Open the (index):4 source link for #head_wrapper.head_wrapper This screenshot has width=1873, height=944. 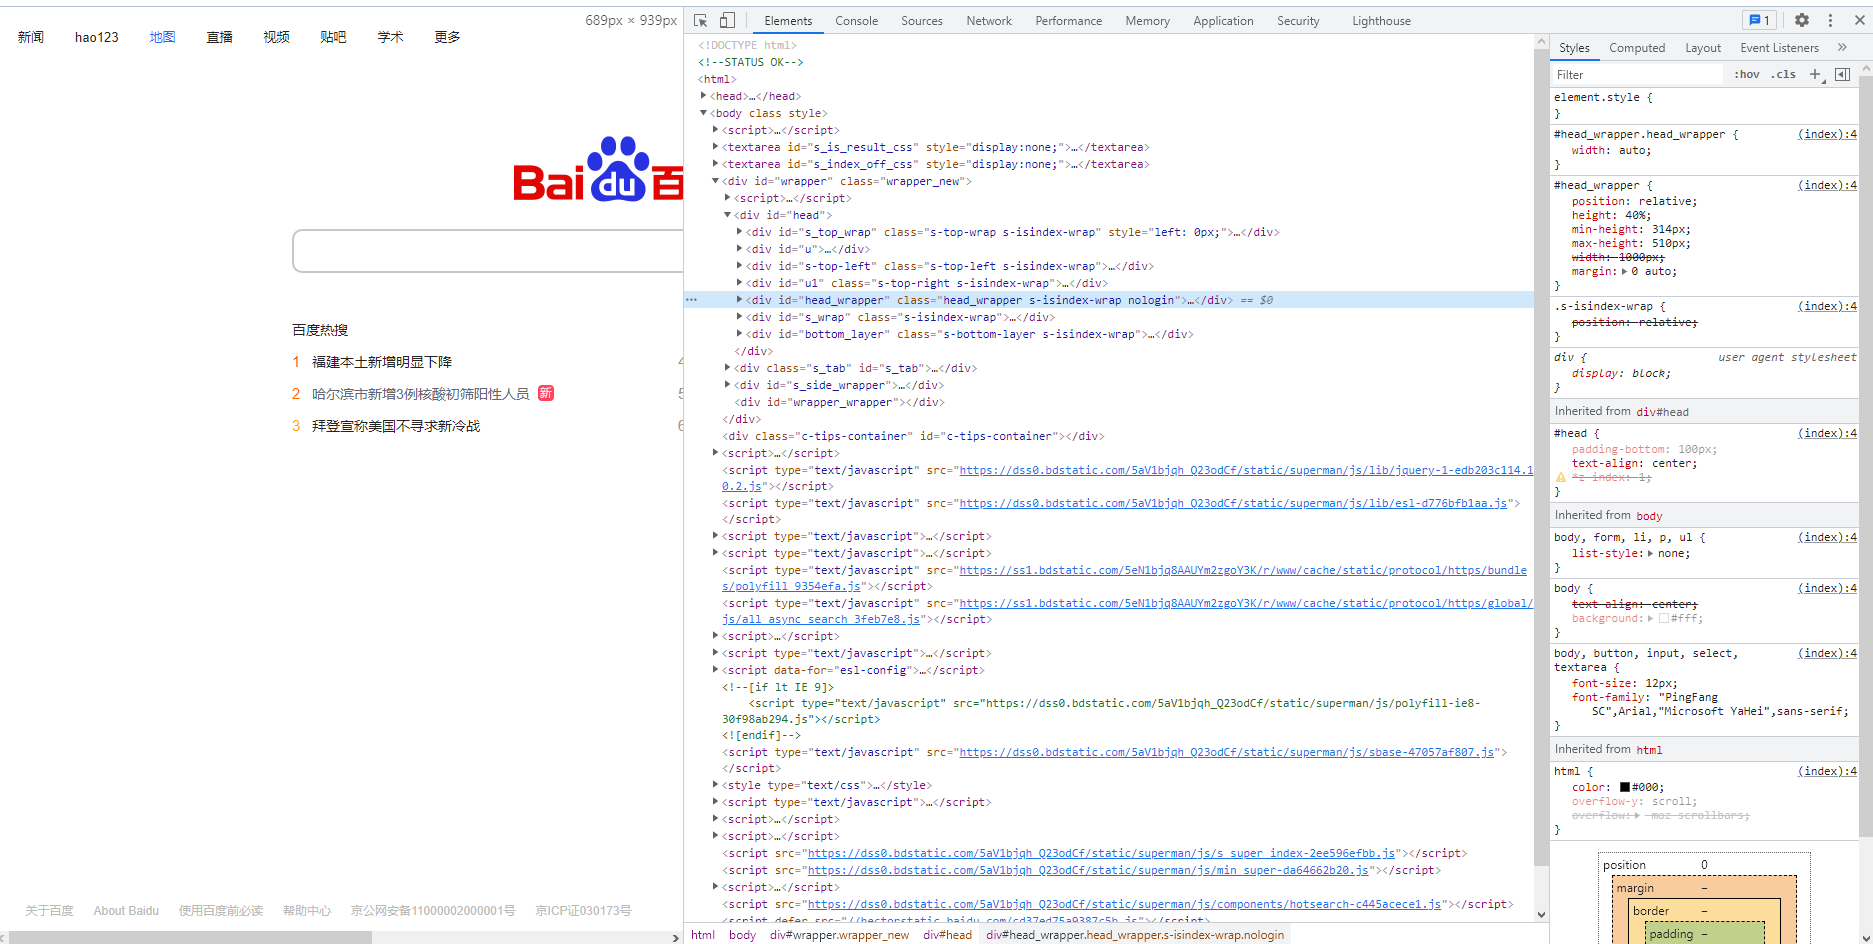1827,134
